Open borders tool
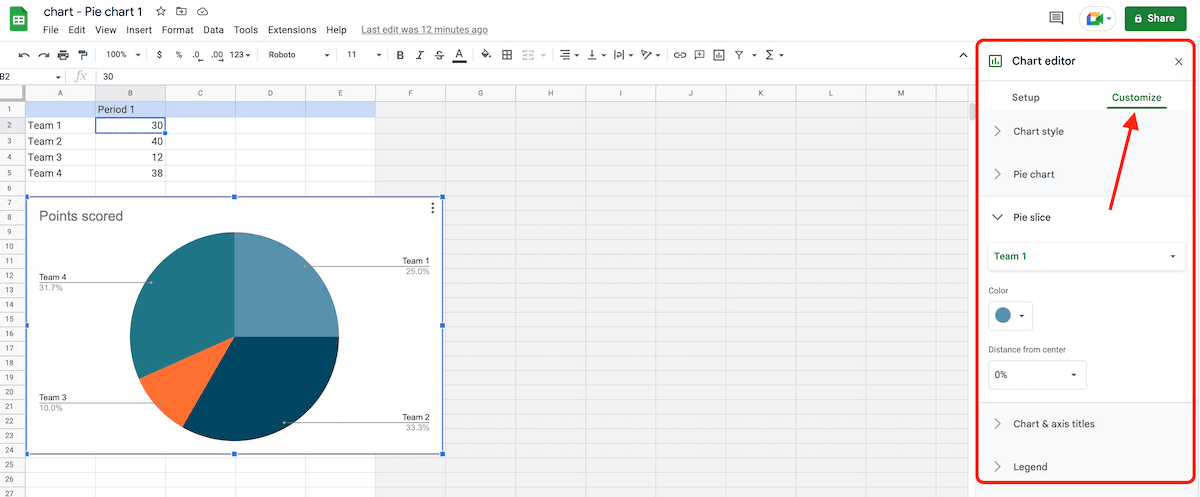Viewport: 1200px width, 497px height. [x=507, y=55]
